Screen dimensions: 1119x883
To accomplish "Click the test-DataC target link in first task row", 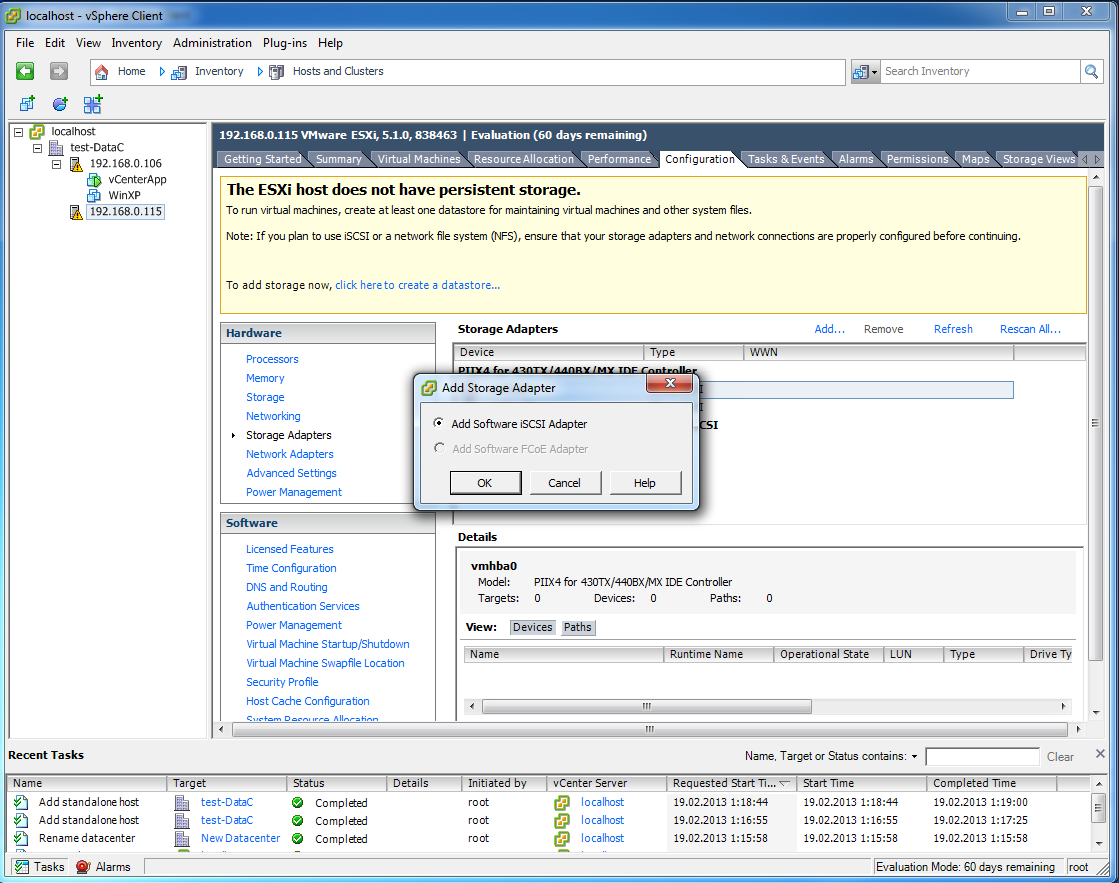I will [227, 802].
